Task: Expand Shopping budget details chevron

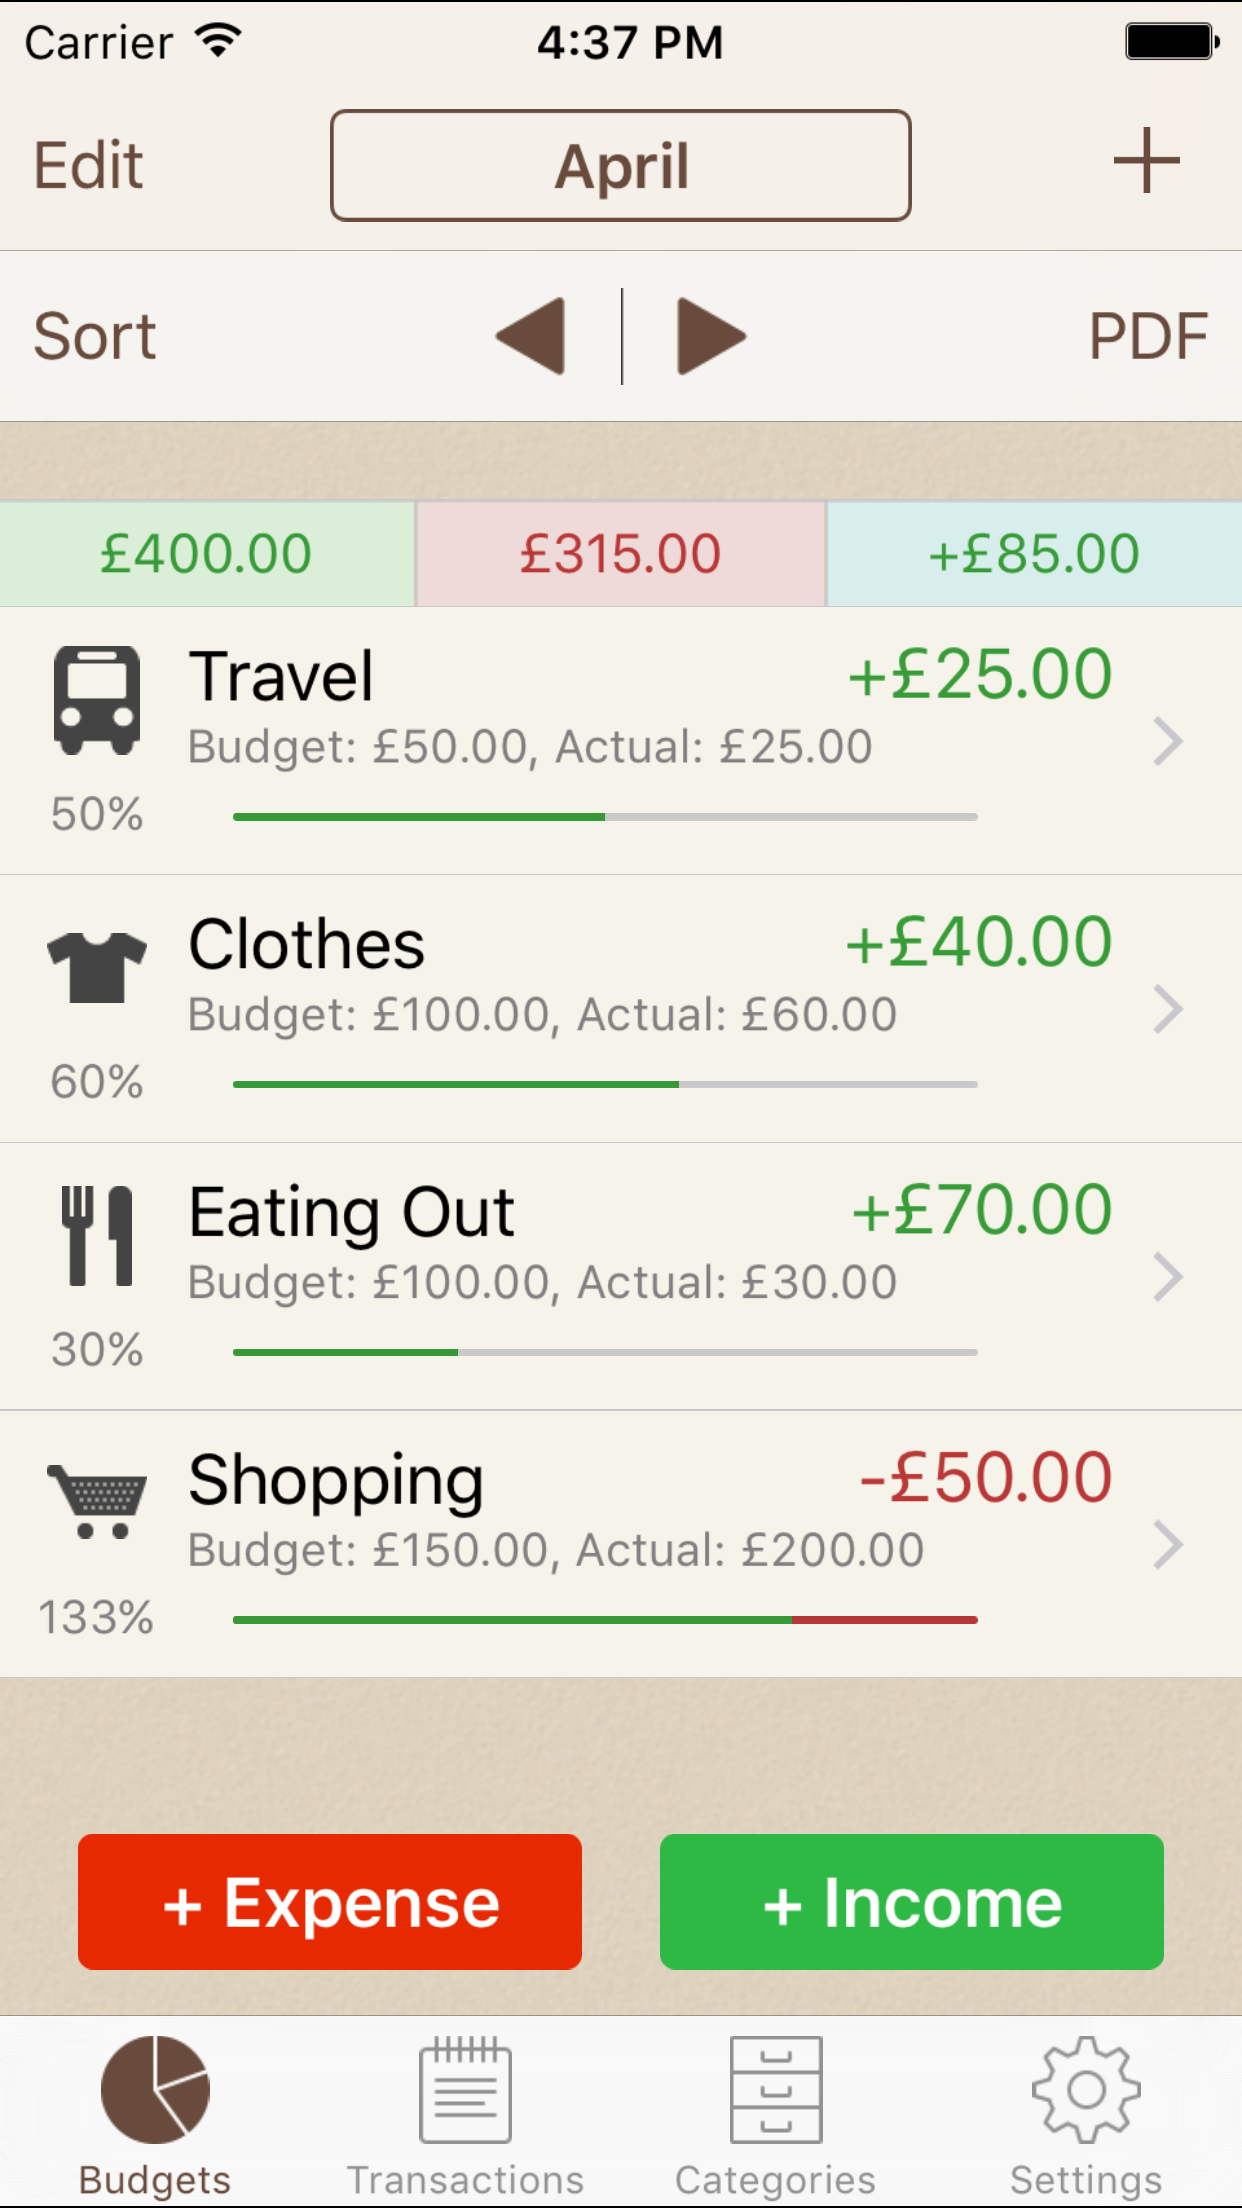Action: pyautogui.click(x=1168, y=1545)
